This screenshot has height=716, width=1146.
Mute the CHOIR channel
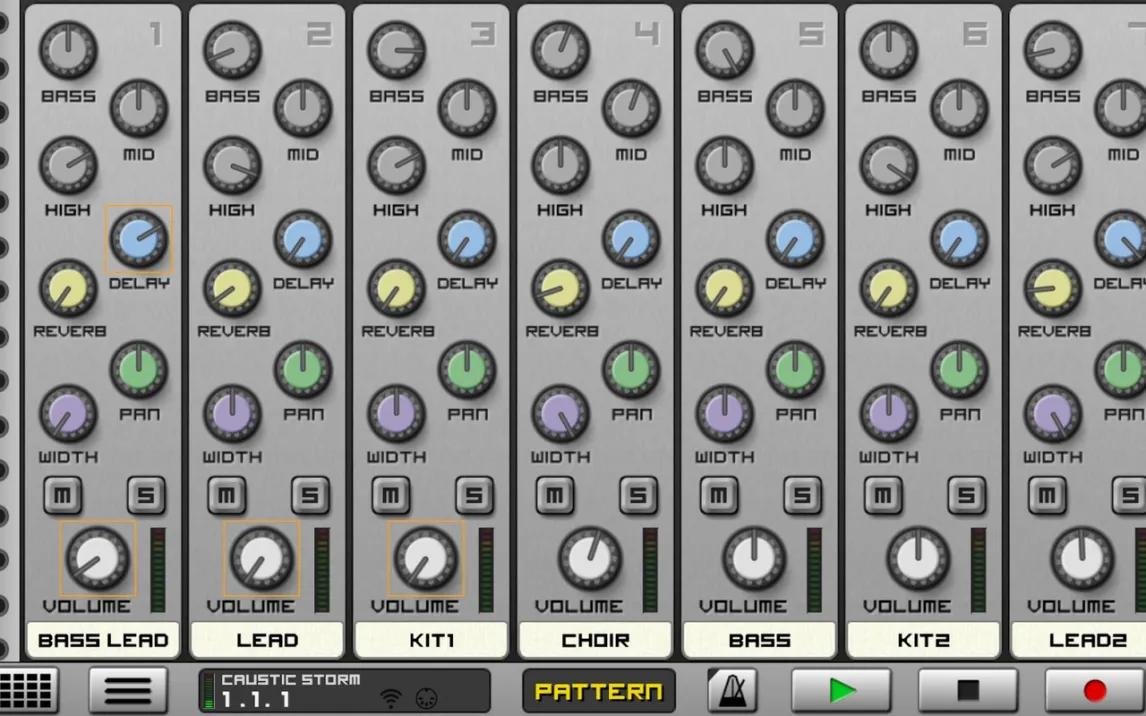555,495
